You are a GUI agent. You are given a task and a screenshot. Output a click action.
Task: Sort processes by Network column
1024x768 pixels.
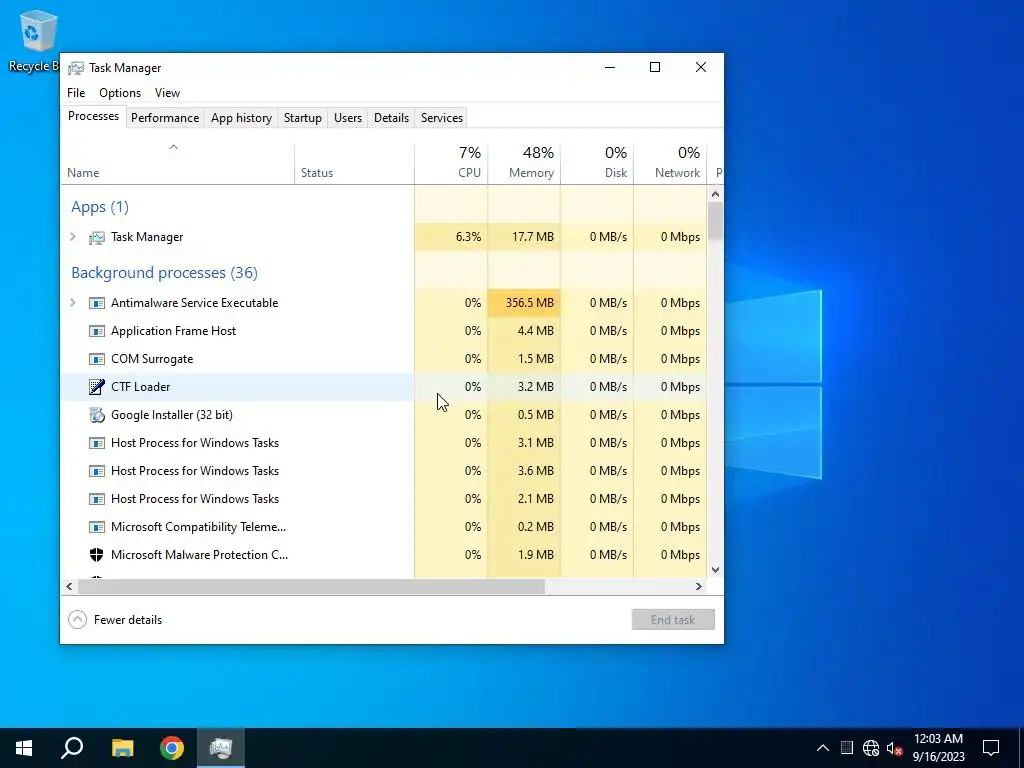671,163
